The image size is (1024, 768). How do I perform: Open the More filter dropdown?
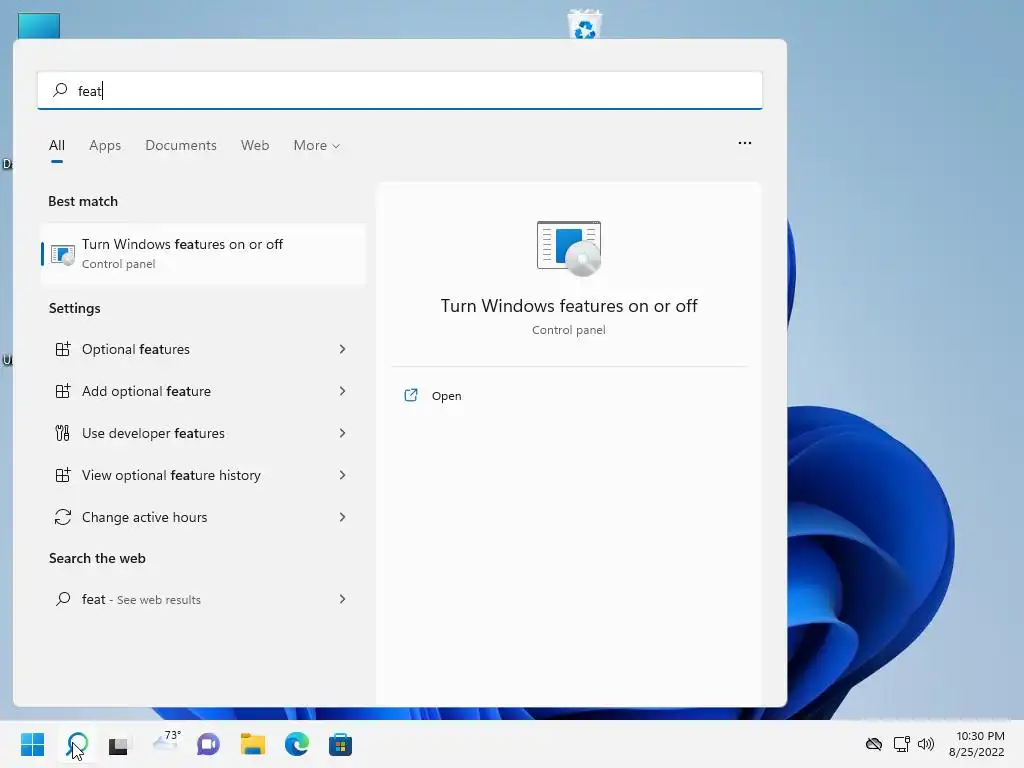[317, 145]
